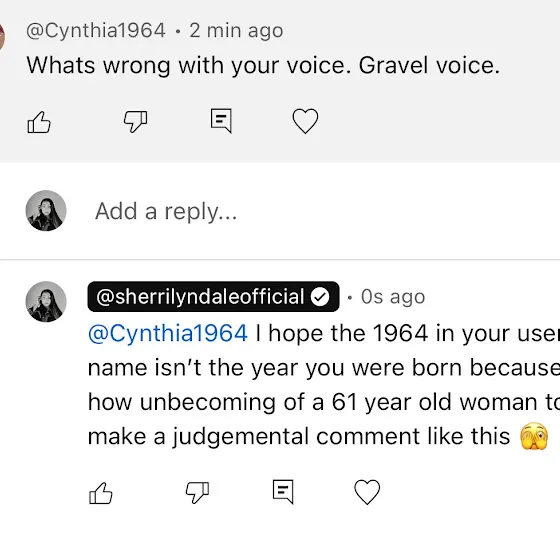
Task: Click the verified checkmark beside sherrilyndaleofficial
Action: click(x=320, y=297)
